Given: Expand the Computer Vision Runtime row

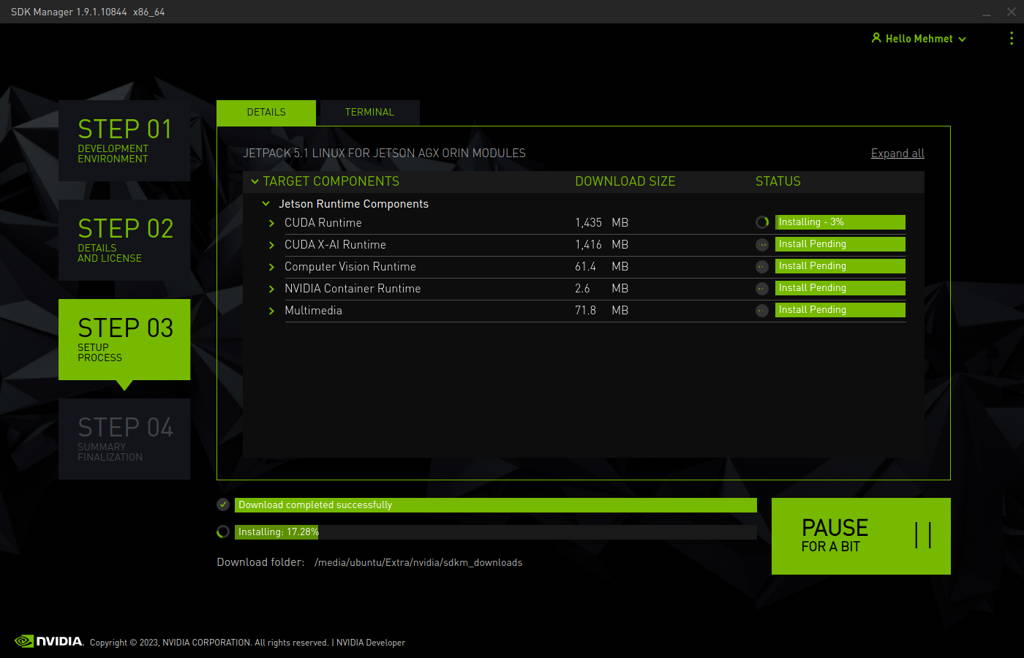Looking at the screenshot, I should (272, 267).
